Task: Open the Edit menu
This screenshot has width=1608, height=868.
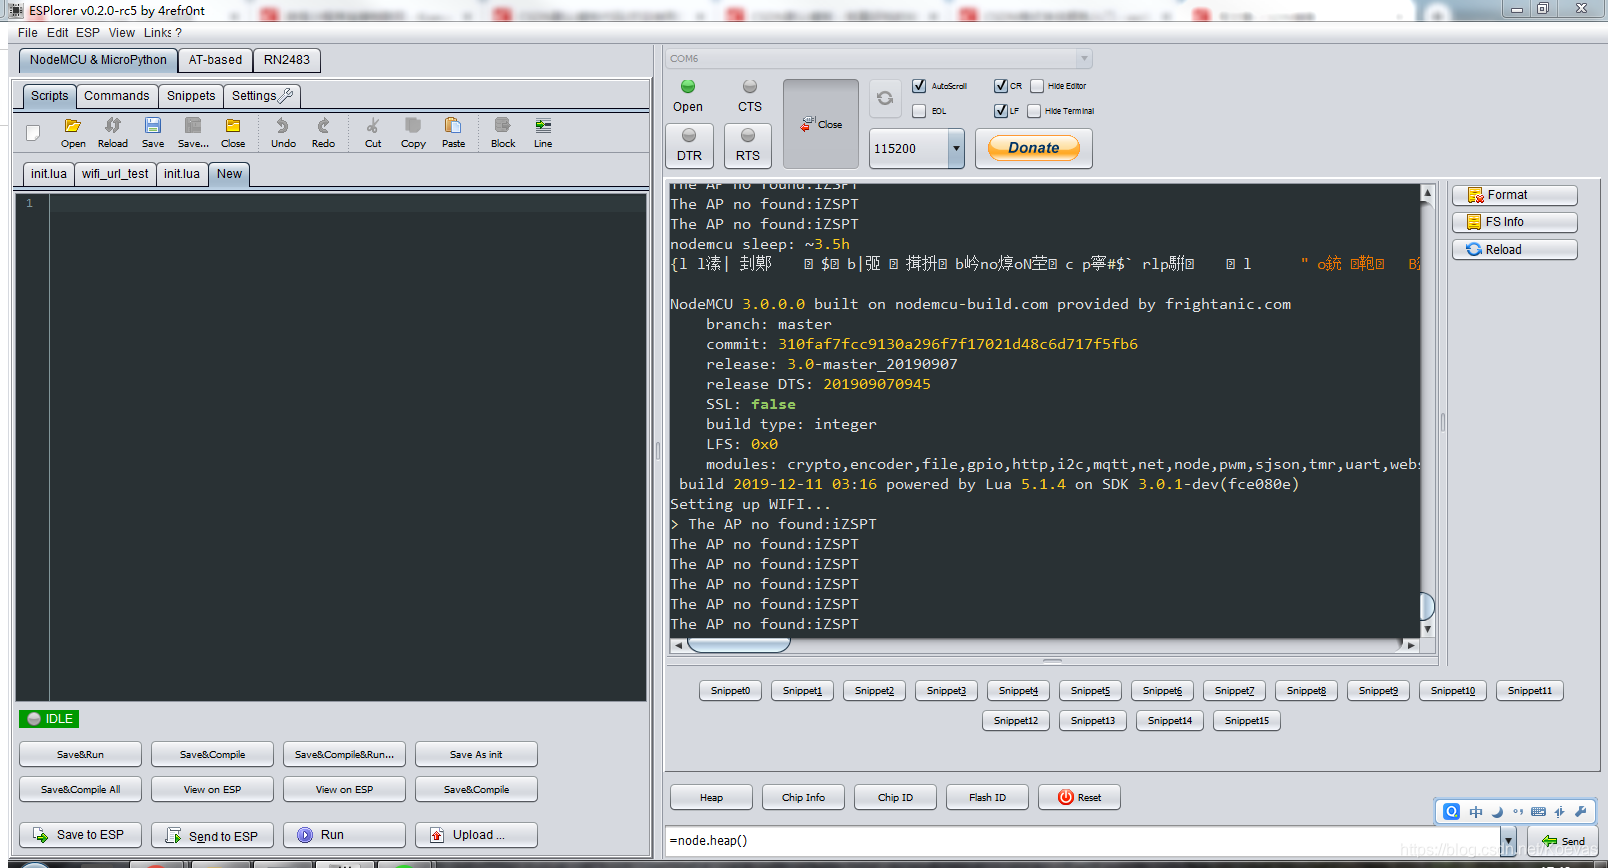Action: [57, 33]
